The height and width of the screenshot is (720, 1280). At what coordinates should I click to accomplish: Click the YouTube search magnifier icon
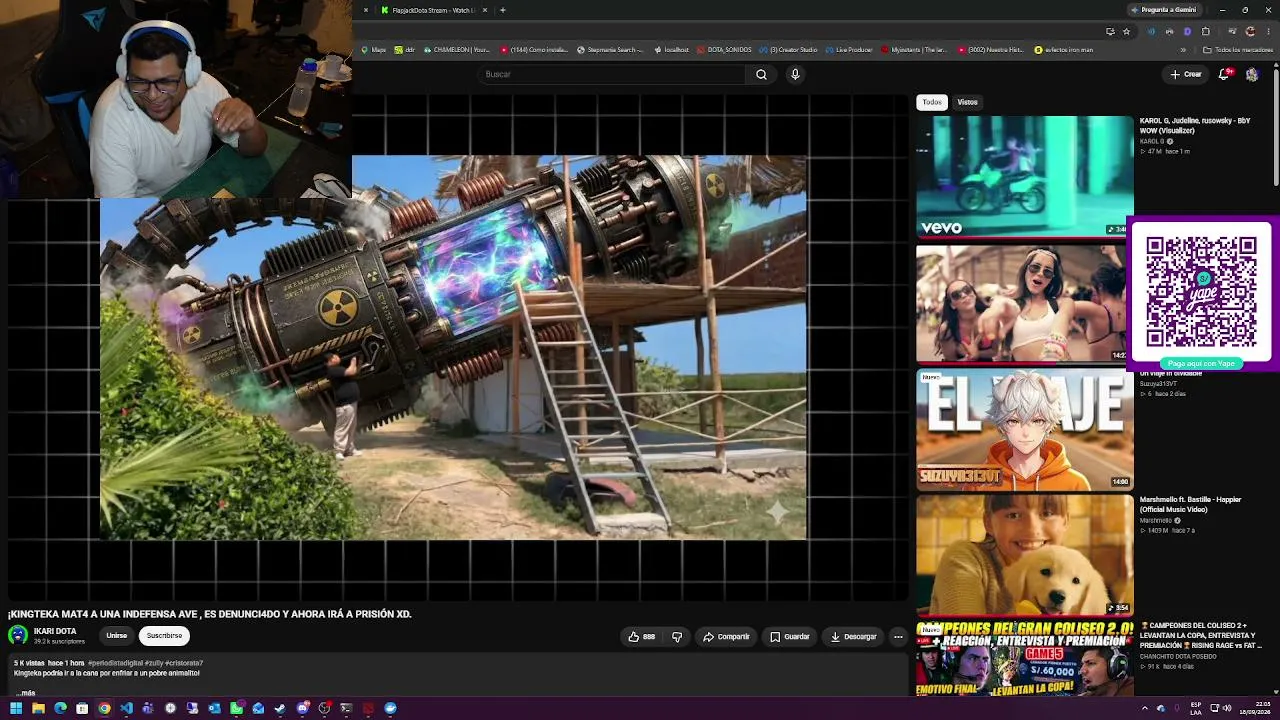point(761,74)
